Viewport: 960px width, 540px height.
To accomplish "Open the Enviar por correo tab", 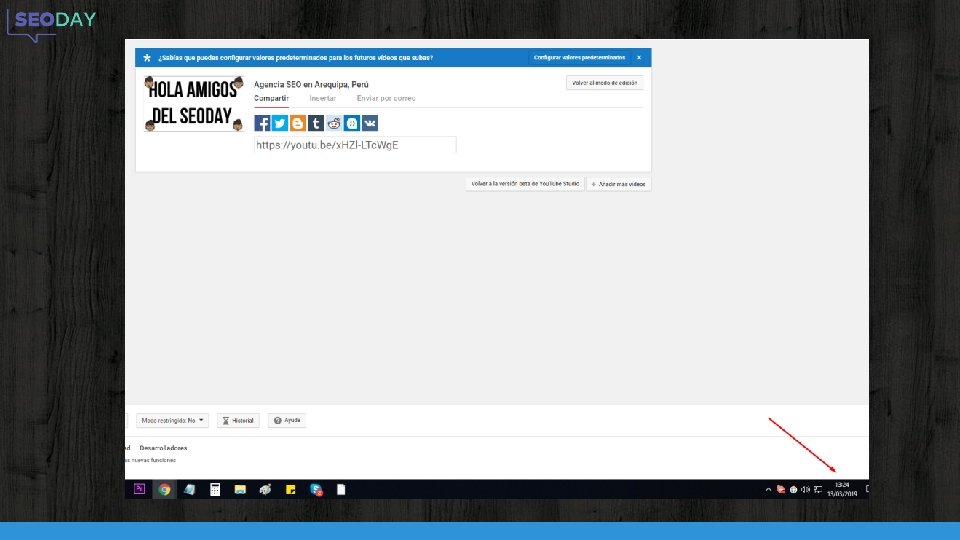I will [x=386, y=99].
